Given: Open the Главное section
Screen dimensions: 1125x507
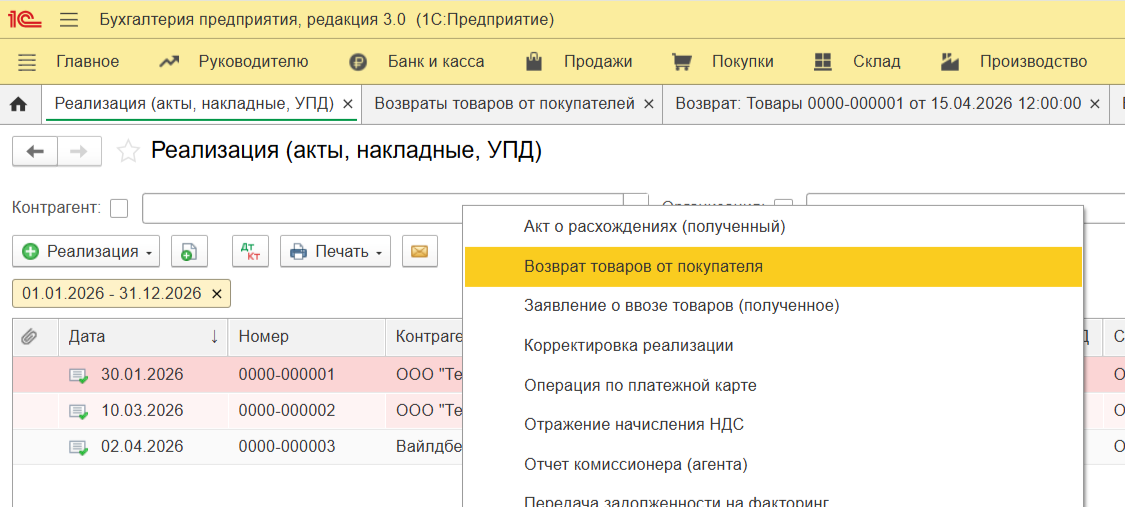Looking at the screenshot, I should click(x=88, y=62).
